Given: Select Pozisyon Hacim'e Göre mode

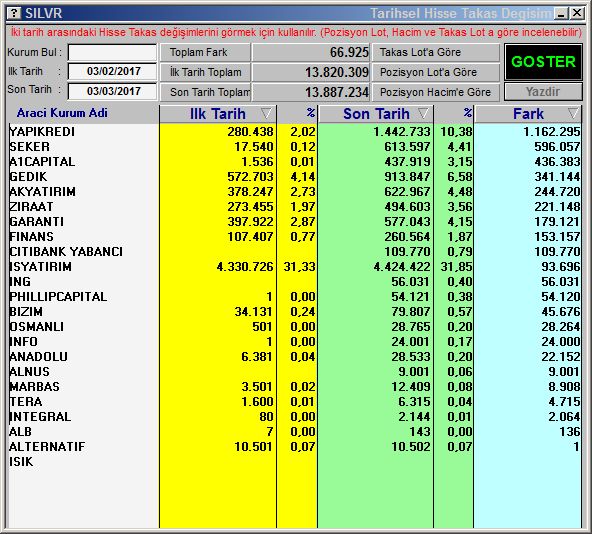Looking at the screenshot, I should coord(436,92).
